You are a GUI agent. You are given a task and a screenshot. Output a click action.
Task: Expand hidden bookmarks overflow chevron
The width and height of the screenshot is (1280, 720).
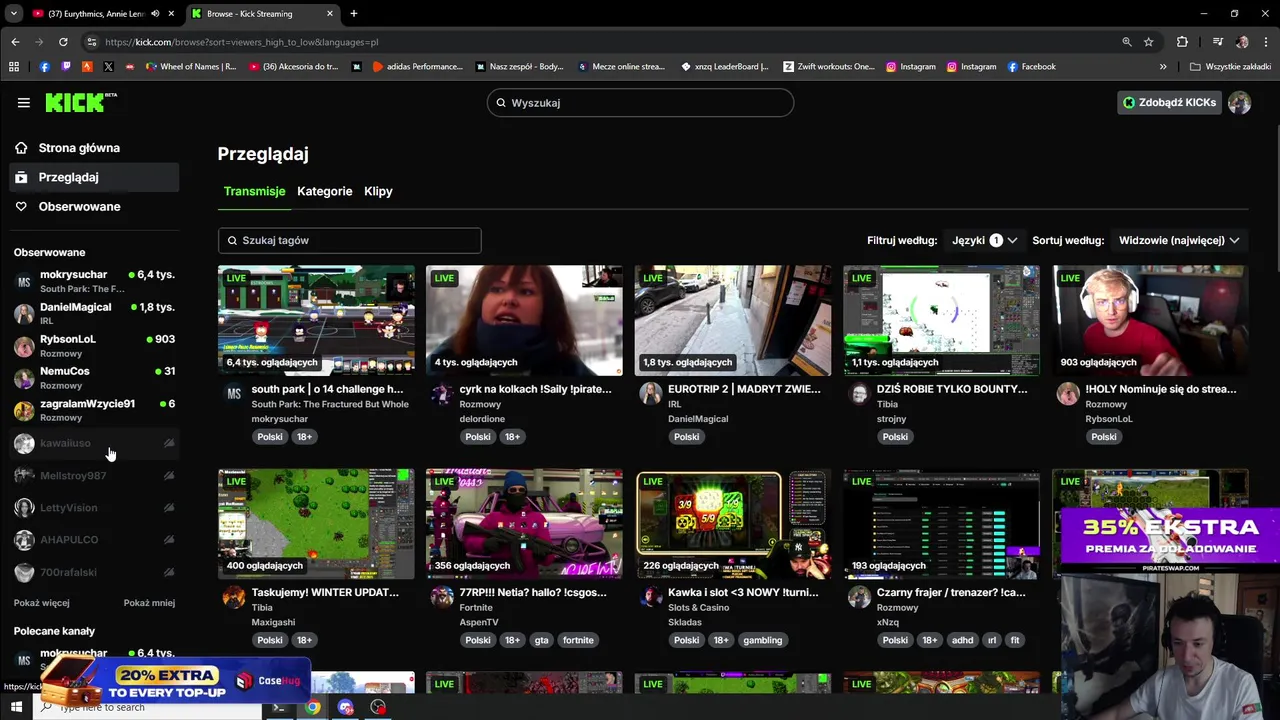coord(1163,67)
